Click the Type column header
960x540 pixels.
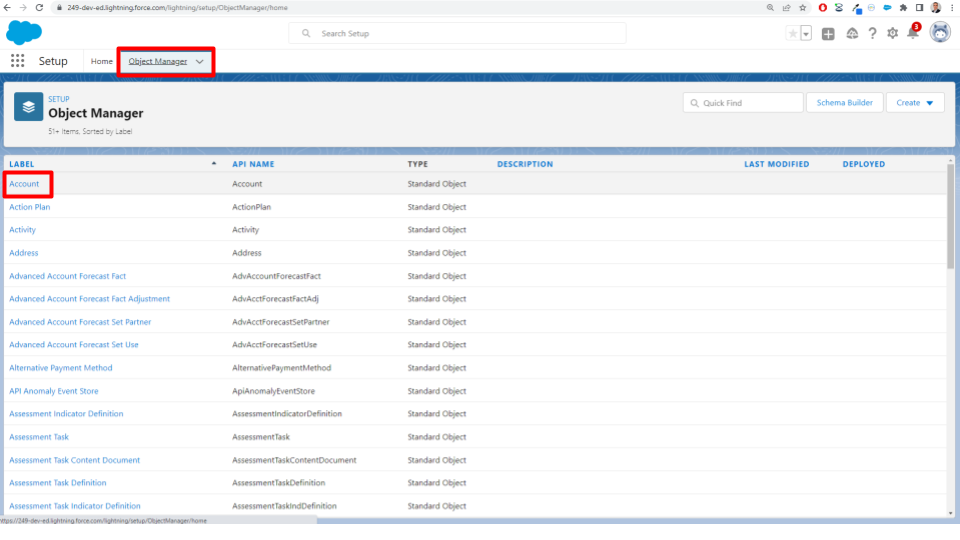418,164
